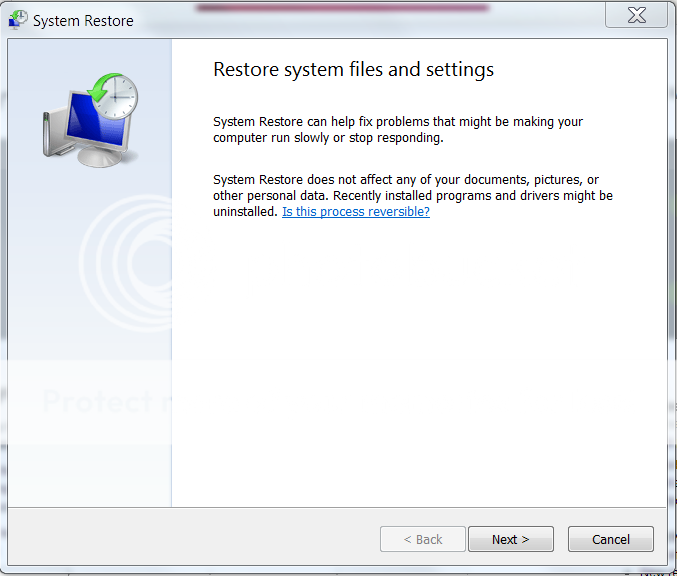The image size is (677, 576).
Task: Click the 'Restore system files and settings' heading
Action: pos(353,70)
